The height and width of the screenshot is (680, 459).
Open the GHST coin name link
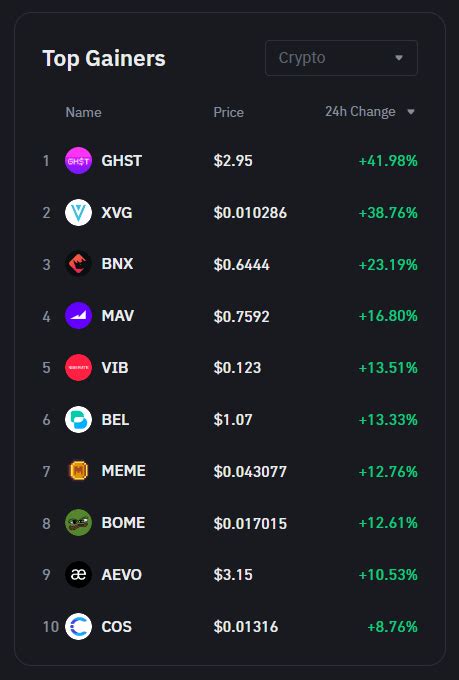[121, 161]
